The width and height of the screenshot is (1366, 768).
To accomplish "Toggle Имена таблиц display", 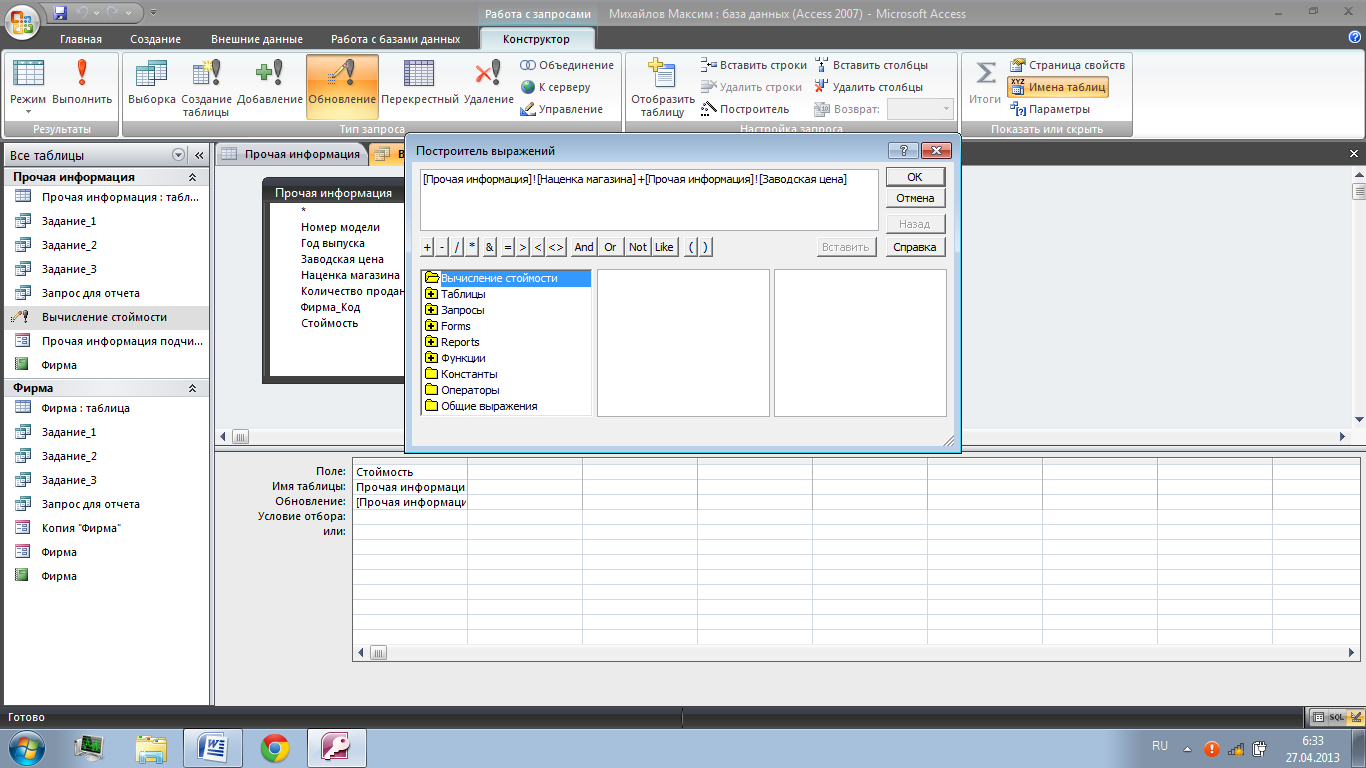I will click(x=1058, y=87).
